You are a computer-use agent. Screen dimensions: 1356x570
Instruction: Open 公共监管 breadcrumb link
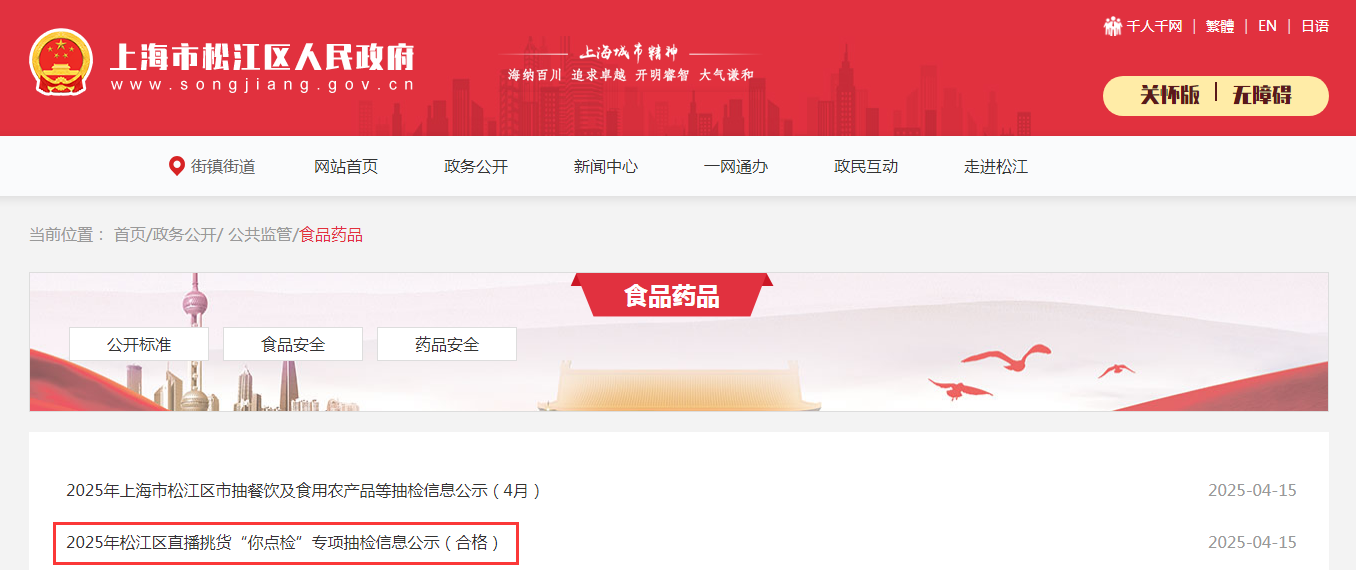tap(260, 235)
